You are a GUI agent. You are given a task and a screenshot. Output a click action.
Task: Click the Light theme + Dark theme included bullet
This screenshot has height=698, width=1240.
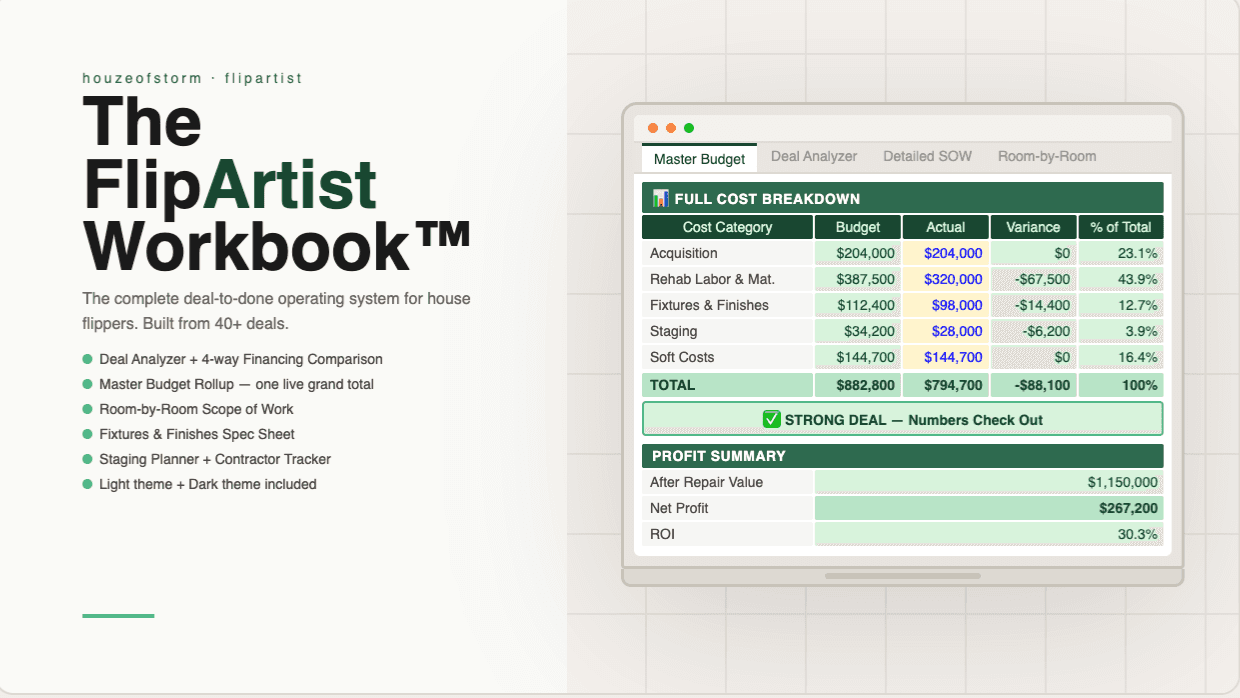pos(199,484)
